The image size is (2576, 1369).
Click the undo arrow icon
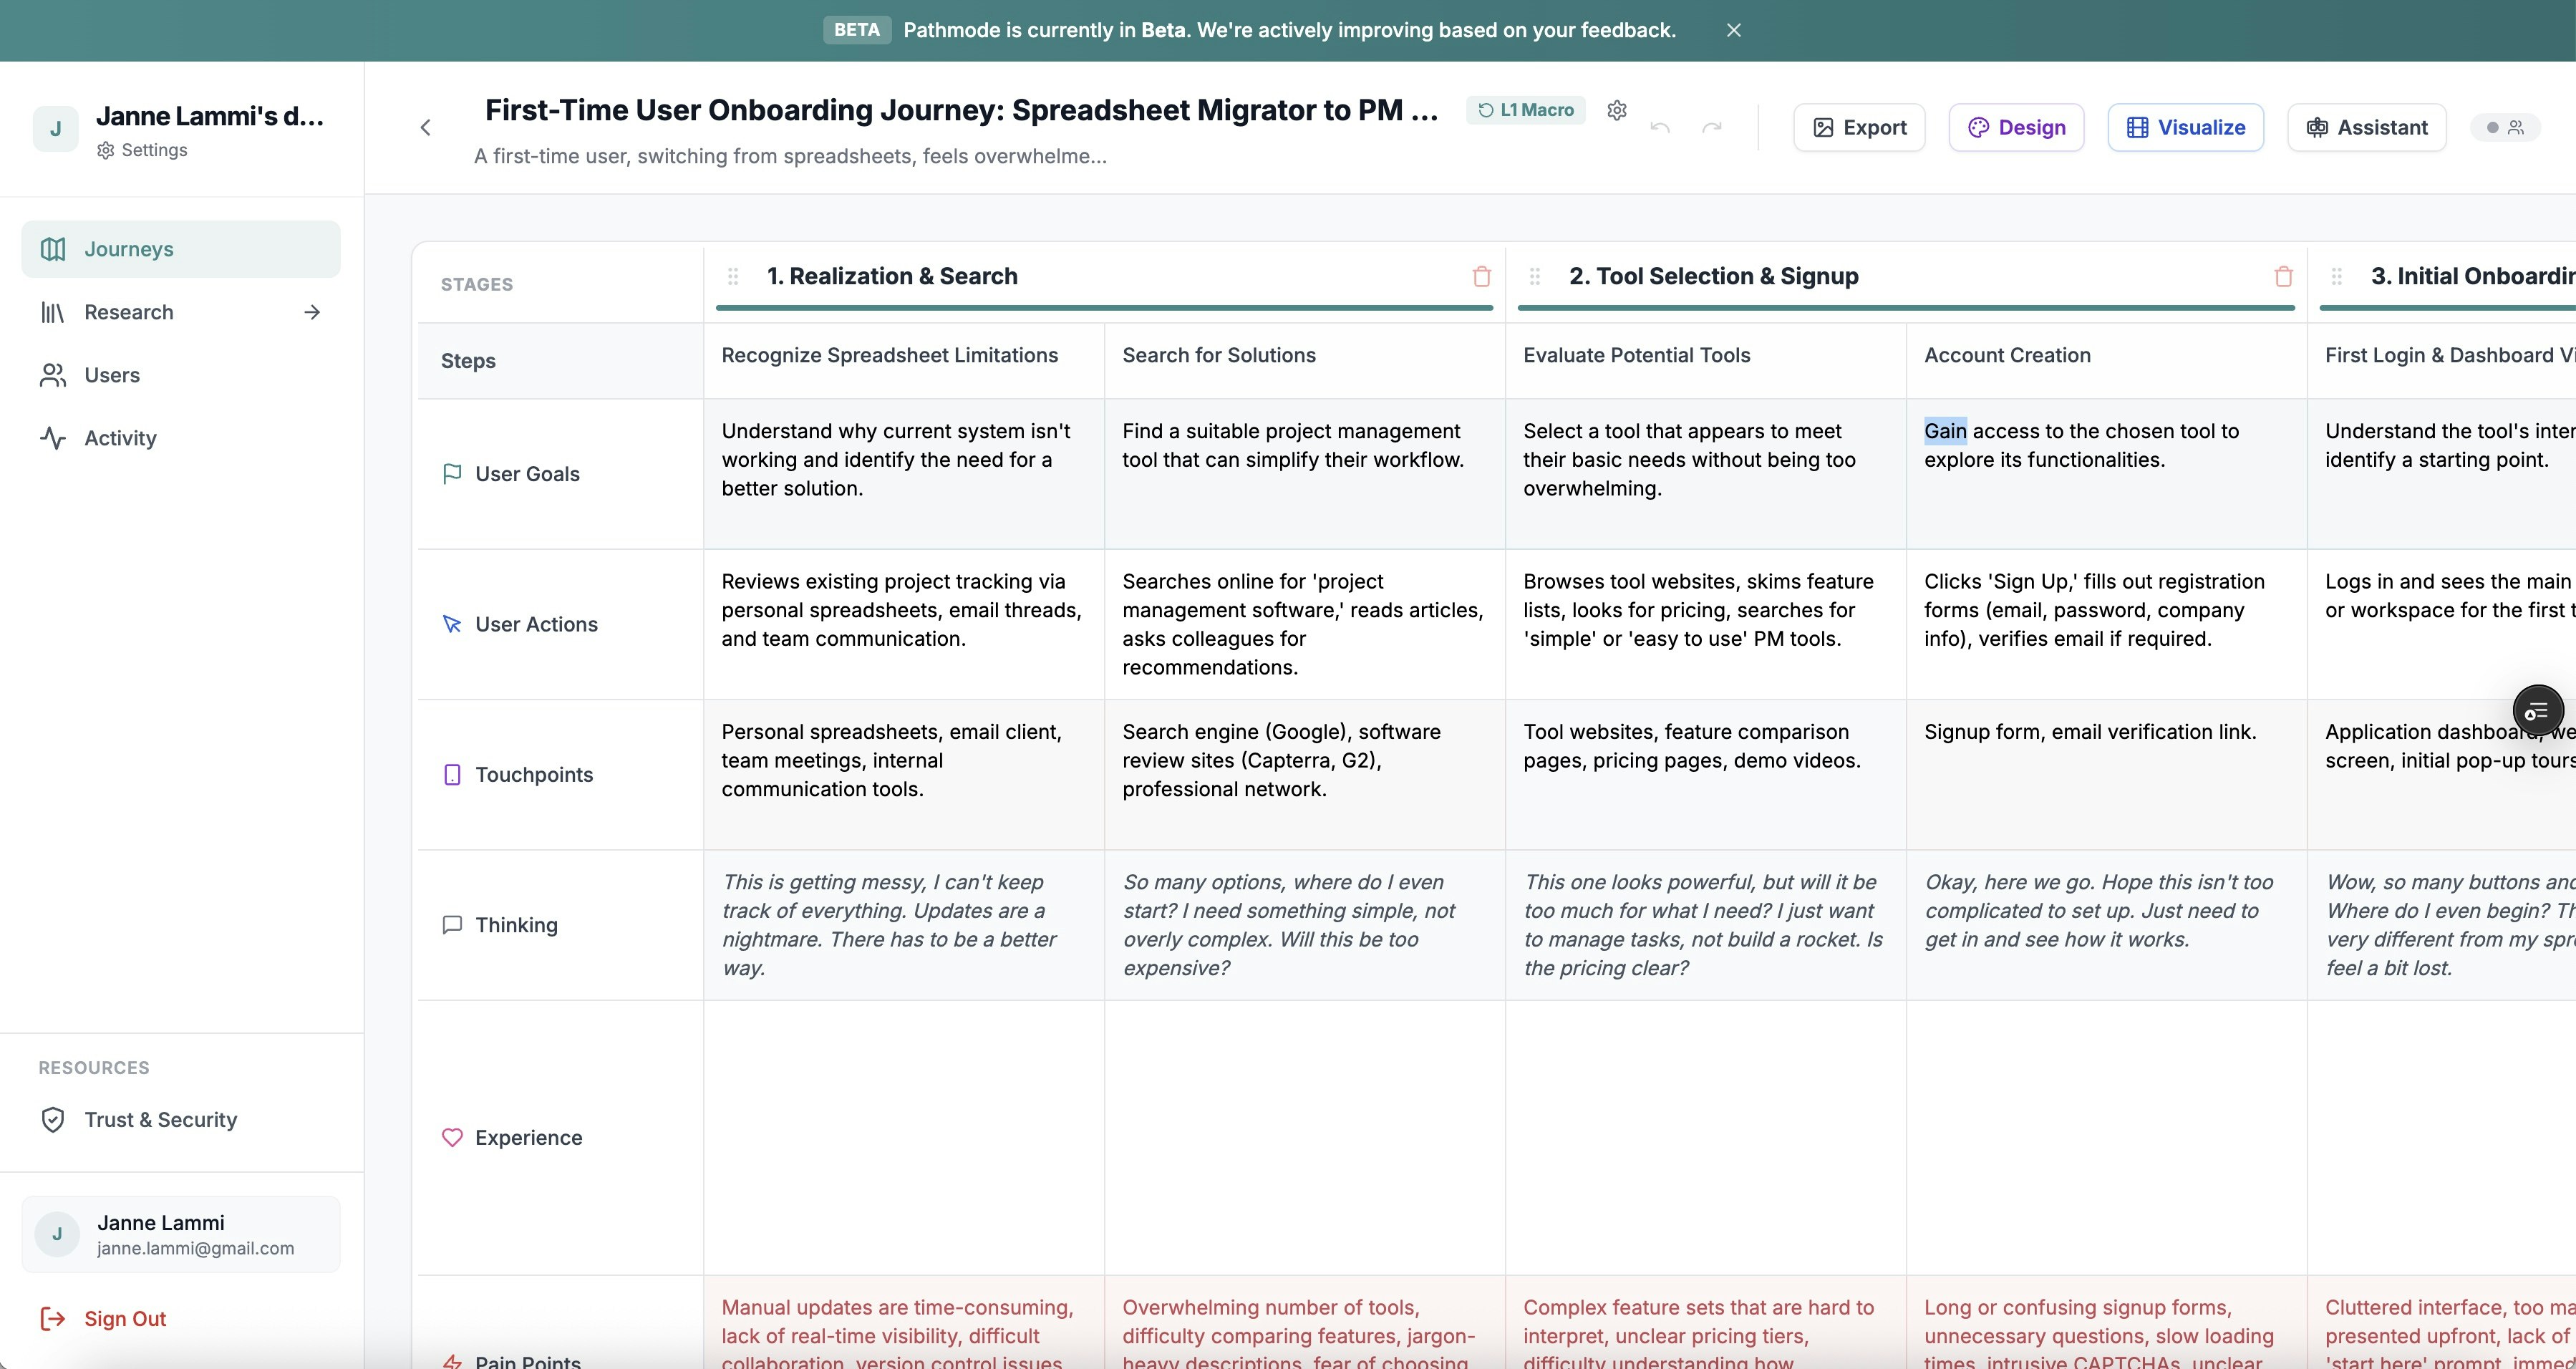1660,127
